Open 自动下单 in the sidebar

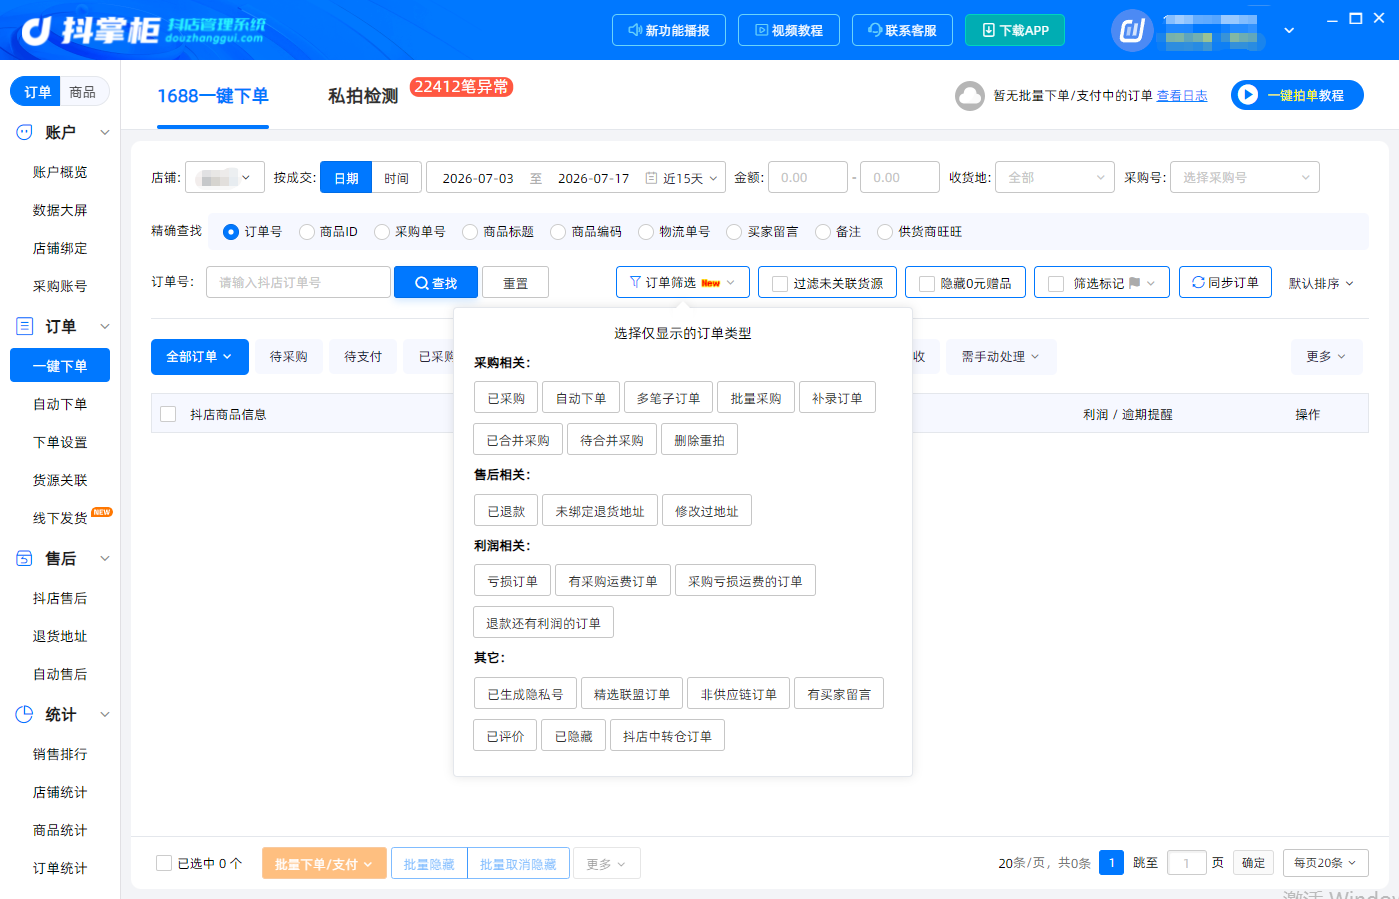point(60,404)
